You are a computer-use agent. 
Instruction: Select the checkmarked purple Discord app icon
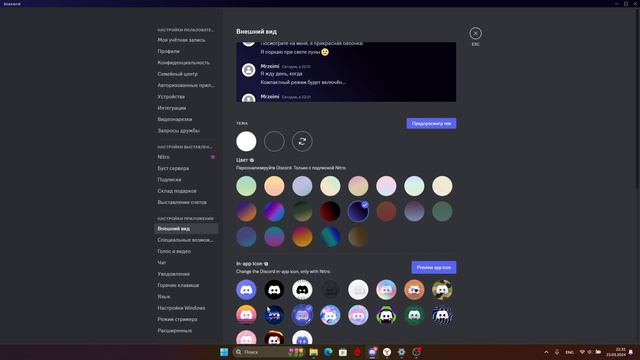coord(302,315)
